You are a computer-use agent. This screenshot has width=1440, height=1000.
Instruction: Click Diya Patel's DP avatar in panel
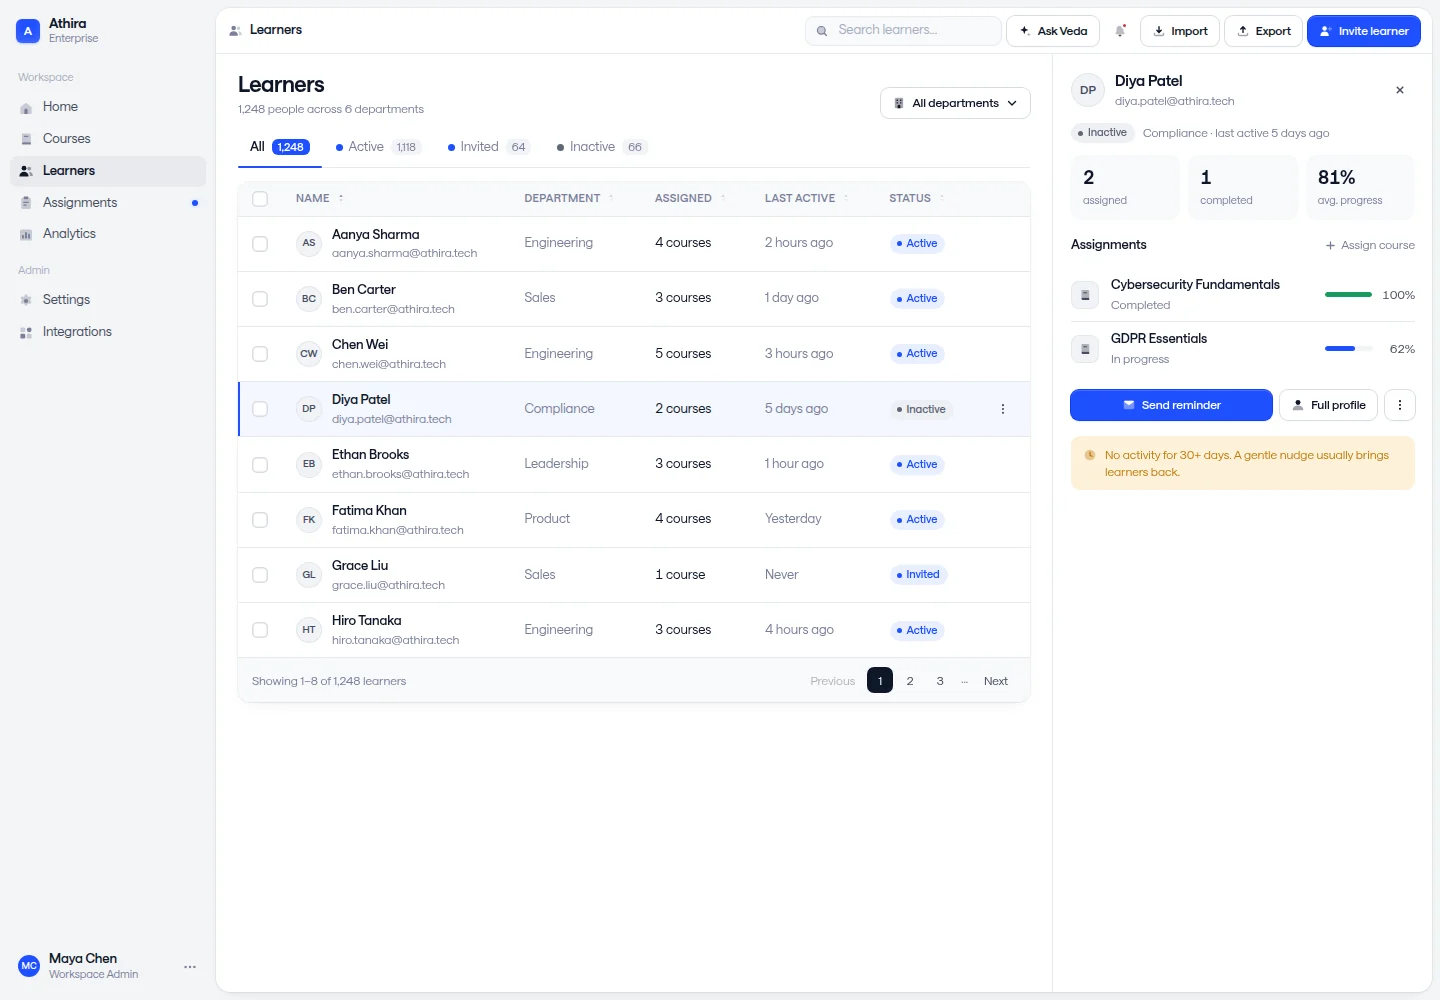click(x=1088, y=90)
